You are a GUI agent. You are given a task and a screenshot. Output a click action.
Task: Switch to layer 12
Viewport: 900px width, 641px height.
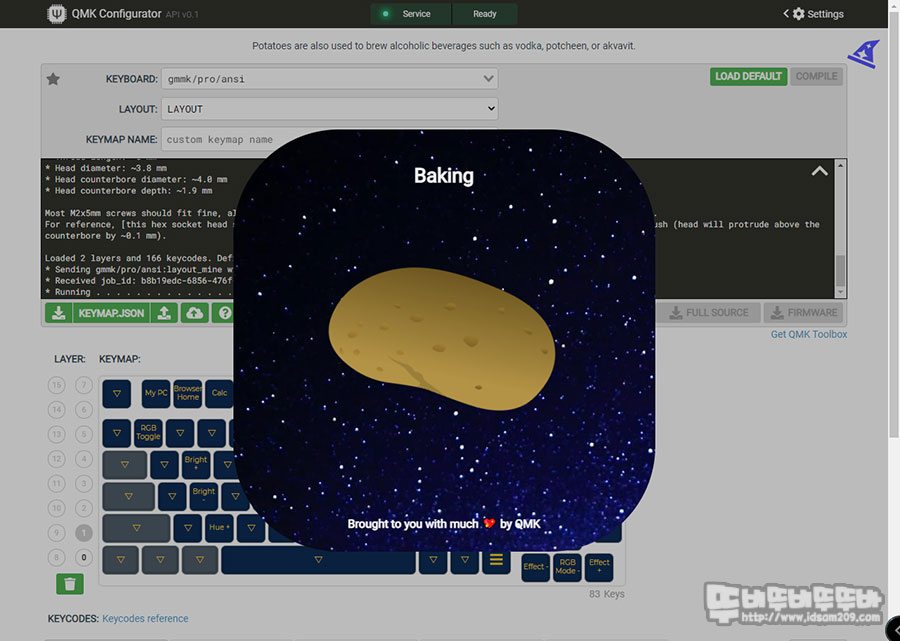click(x=56, y=459)
